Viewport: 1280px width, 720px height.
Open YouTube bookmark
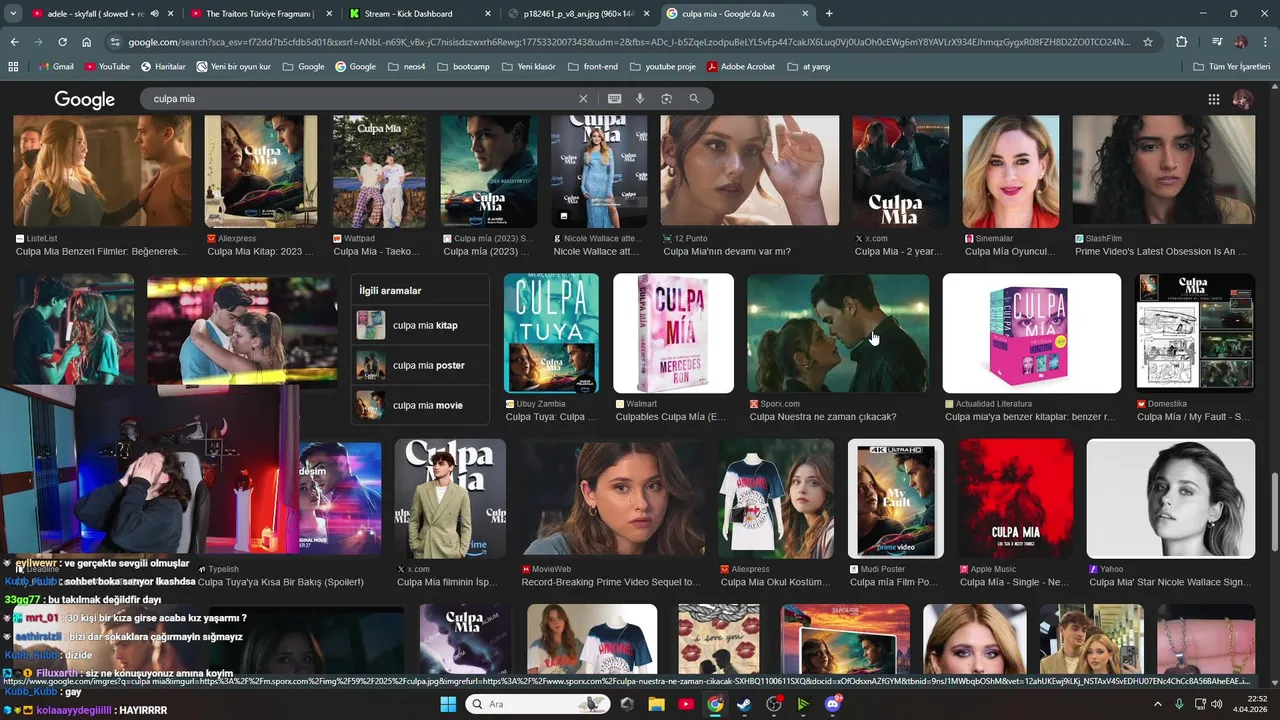click(107, 66)
